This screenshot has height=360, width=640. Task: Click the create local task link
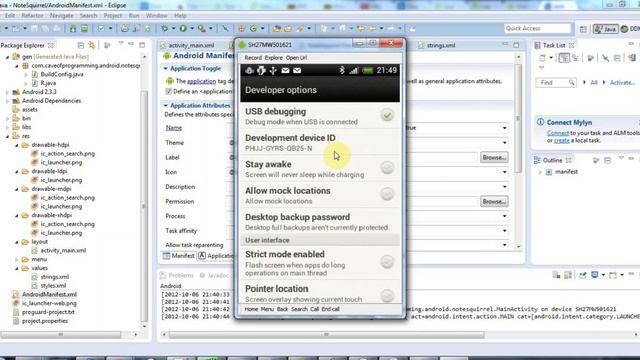pyautogui.click(x=562, y=140)
